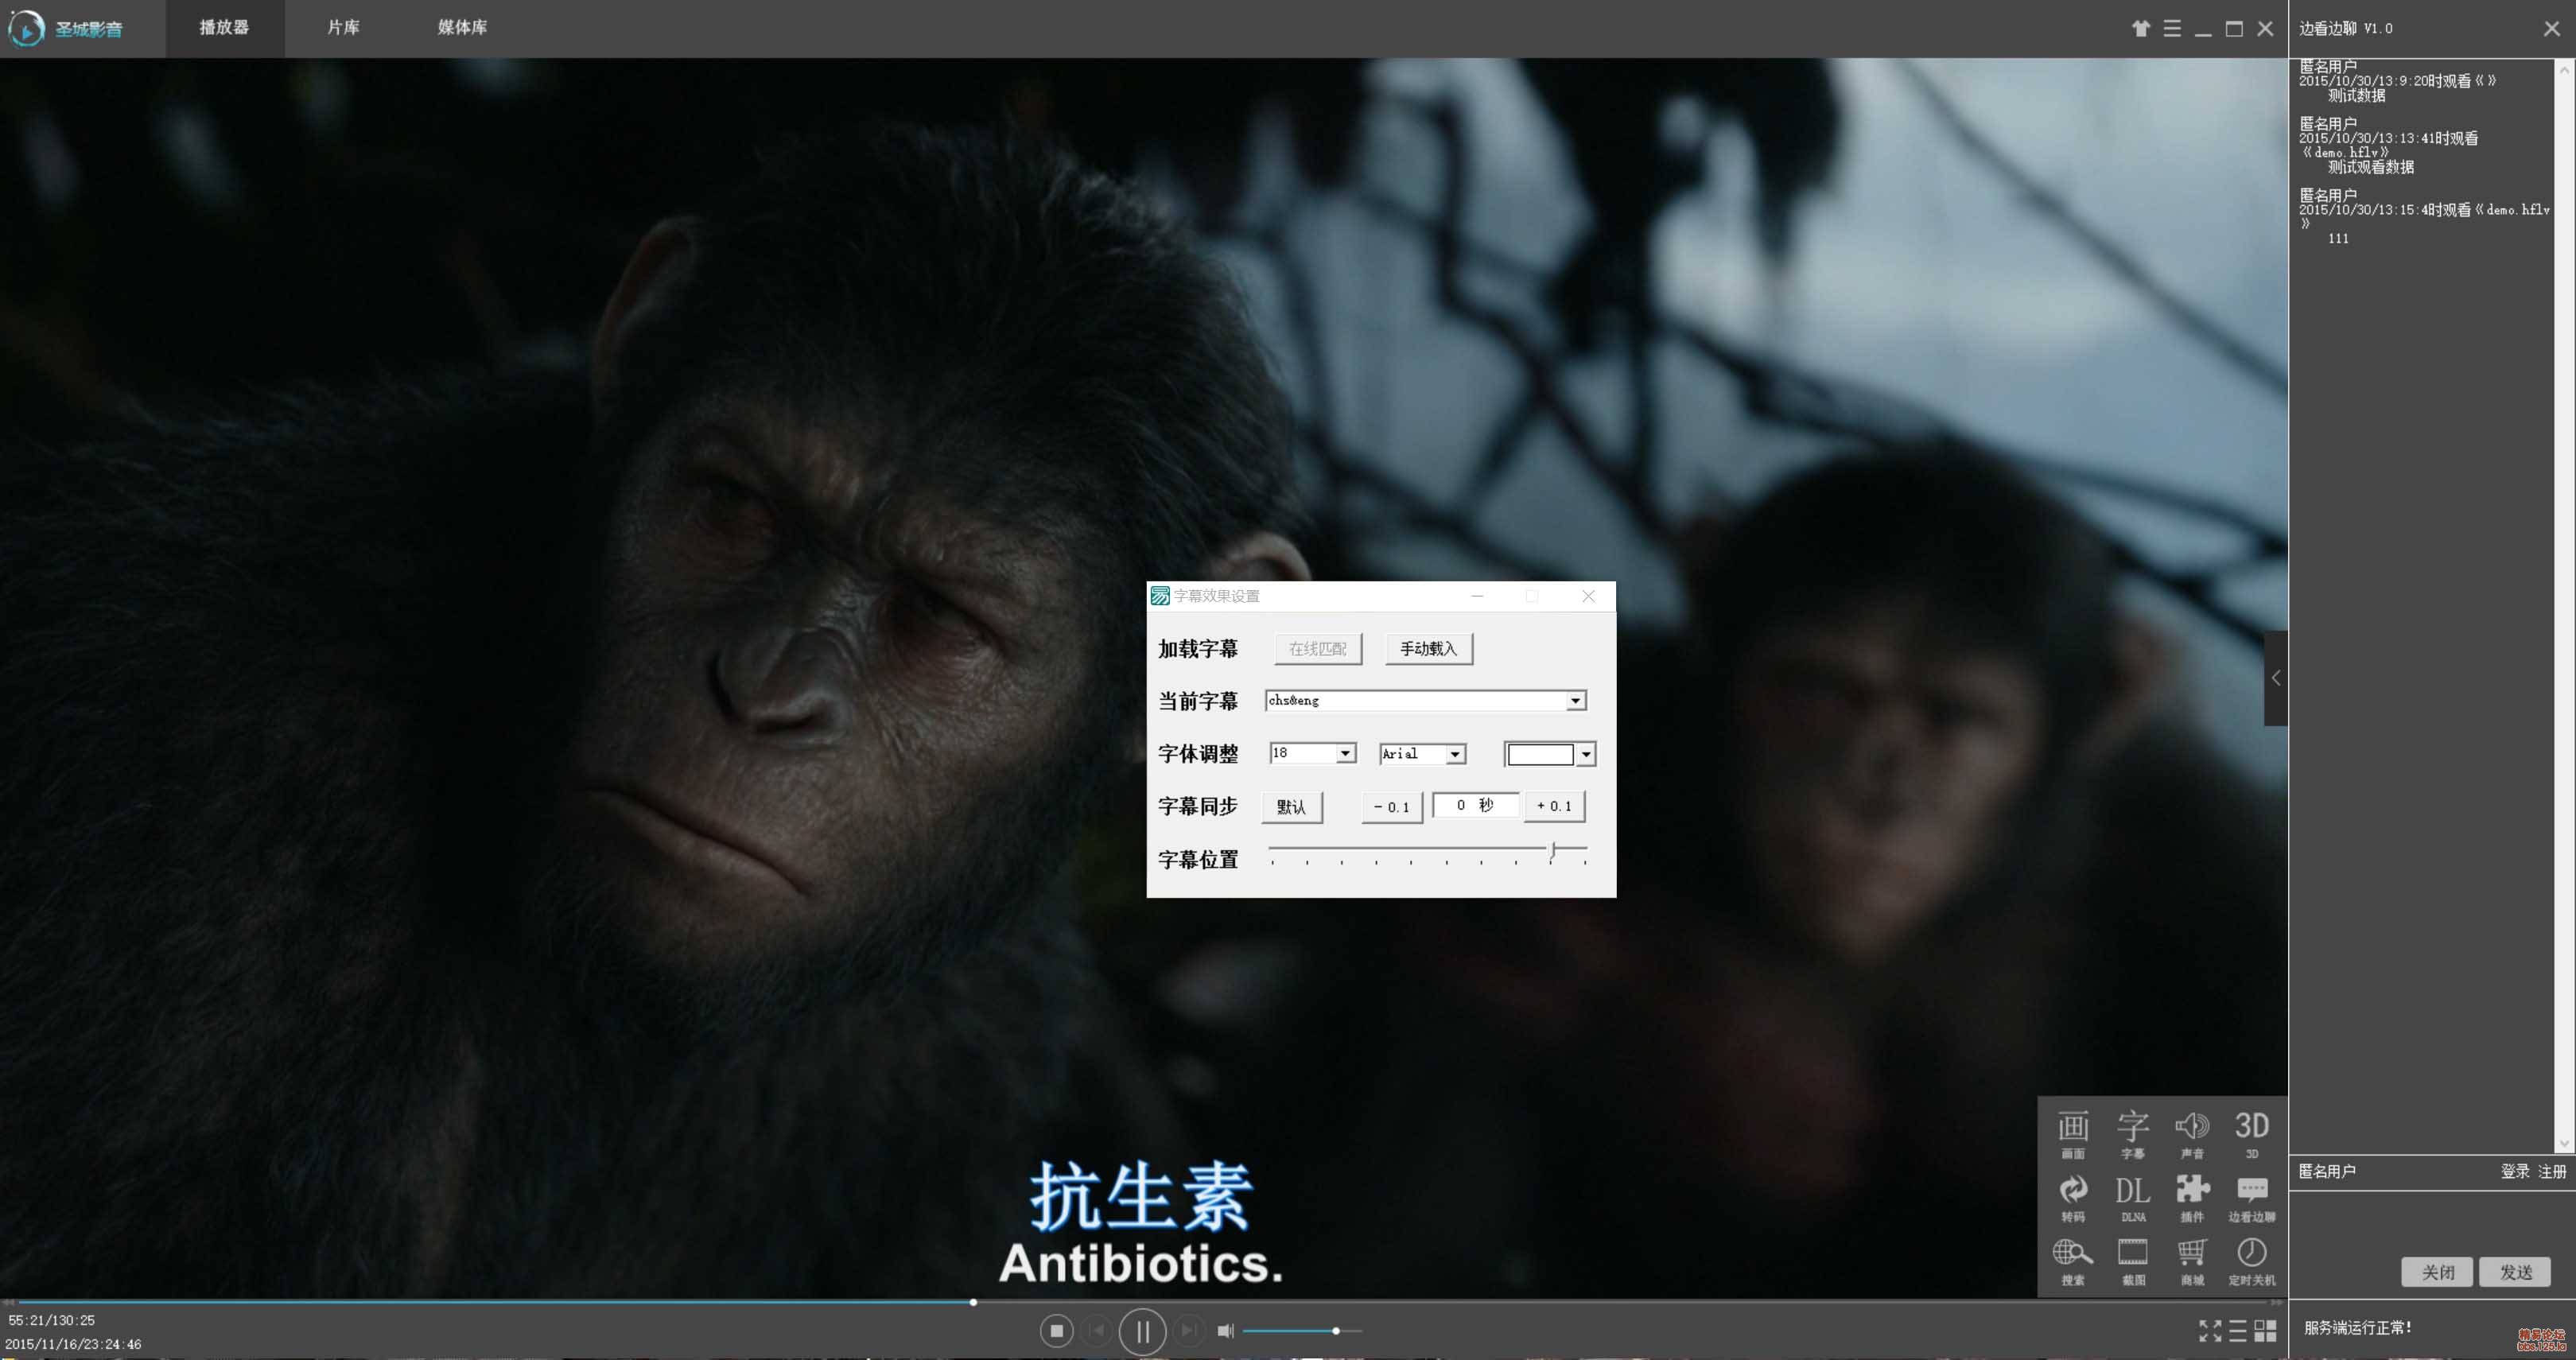
Task: Skip to the next track
Action: coord(1188,1331)
